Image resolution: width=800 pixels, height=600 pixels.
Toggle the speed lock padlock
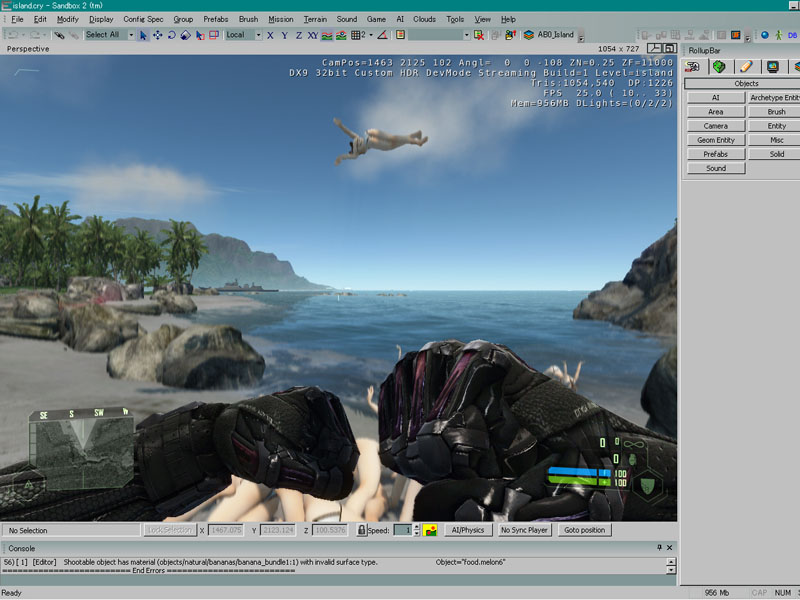362,530
